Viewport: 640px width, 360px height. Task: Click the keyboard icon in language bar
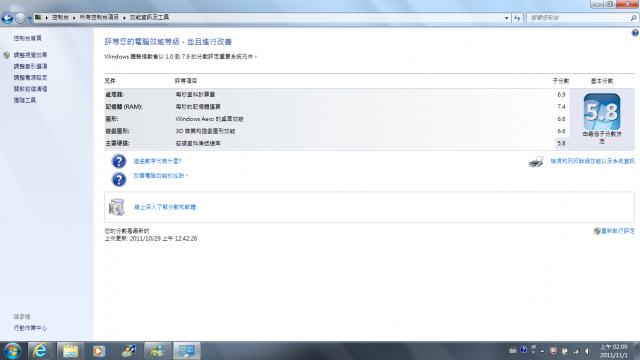[513, 350]
